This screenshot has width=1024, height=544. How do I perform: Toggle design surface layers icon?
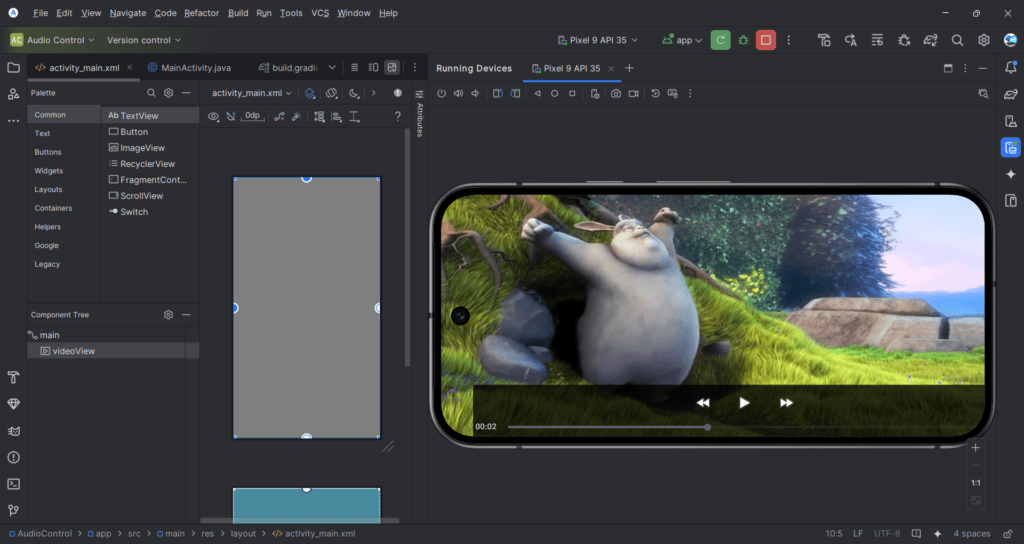click(310, 93)
